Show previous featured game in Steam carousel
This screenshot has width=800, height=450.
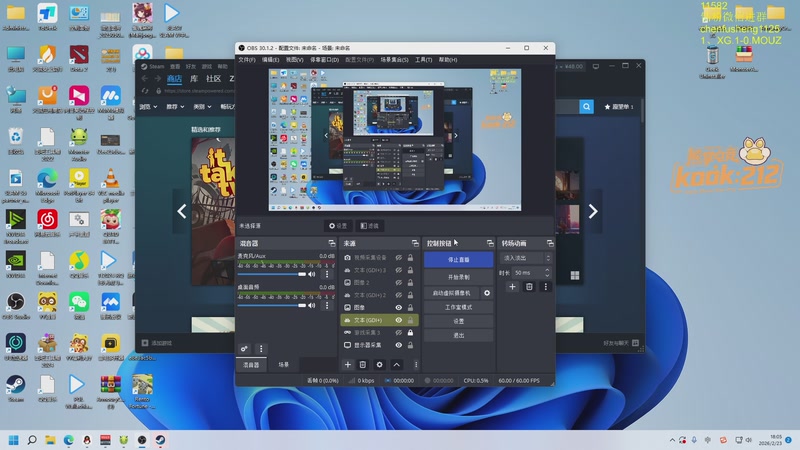(182, 211)
